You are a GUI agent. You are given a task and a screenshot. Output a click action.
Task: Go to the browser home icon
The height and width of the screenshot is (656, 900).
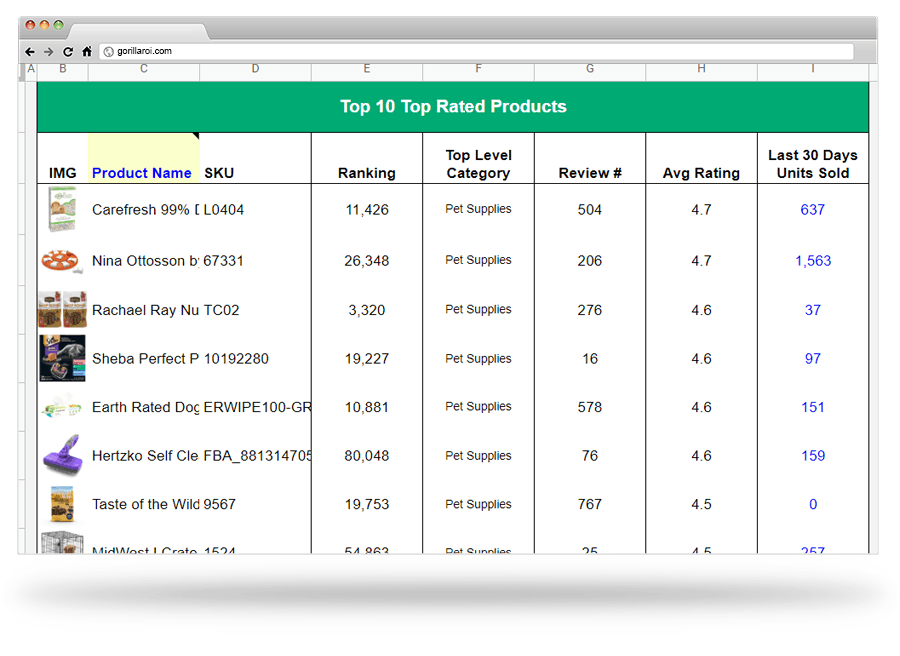(x=87, y=51)
